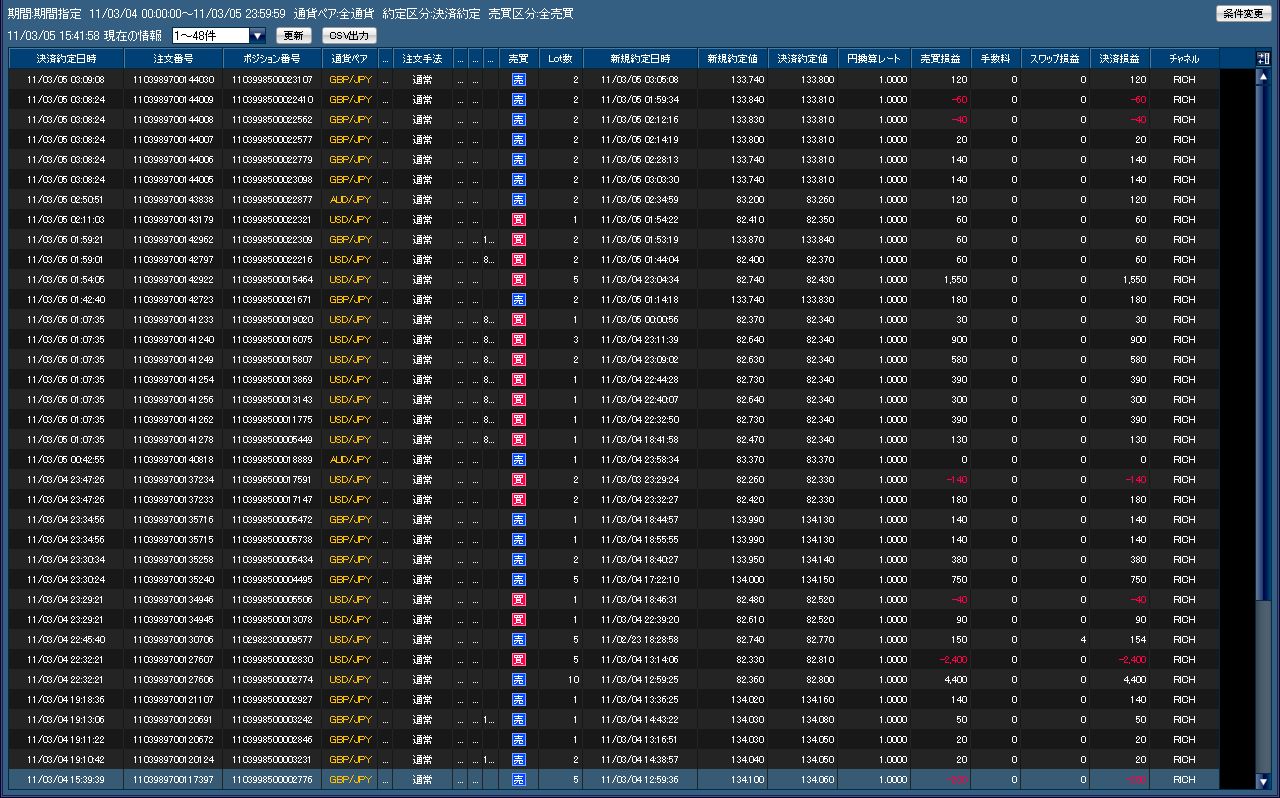Select the 売 badge for order 1103989700144005

click(518, 179)
